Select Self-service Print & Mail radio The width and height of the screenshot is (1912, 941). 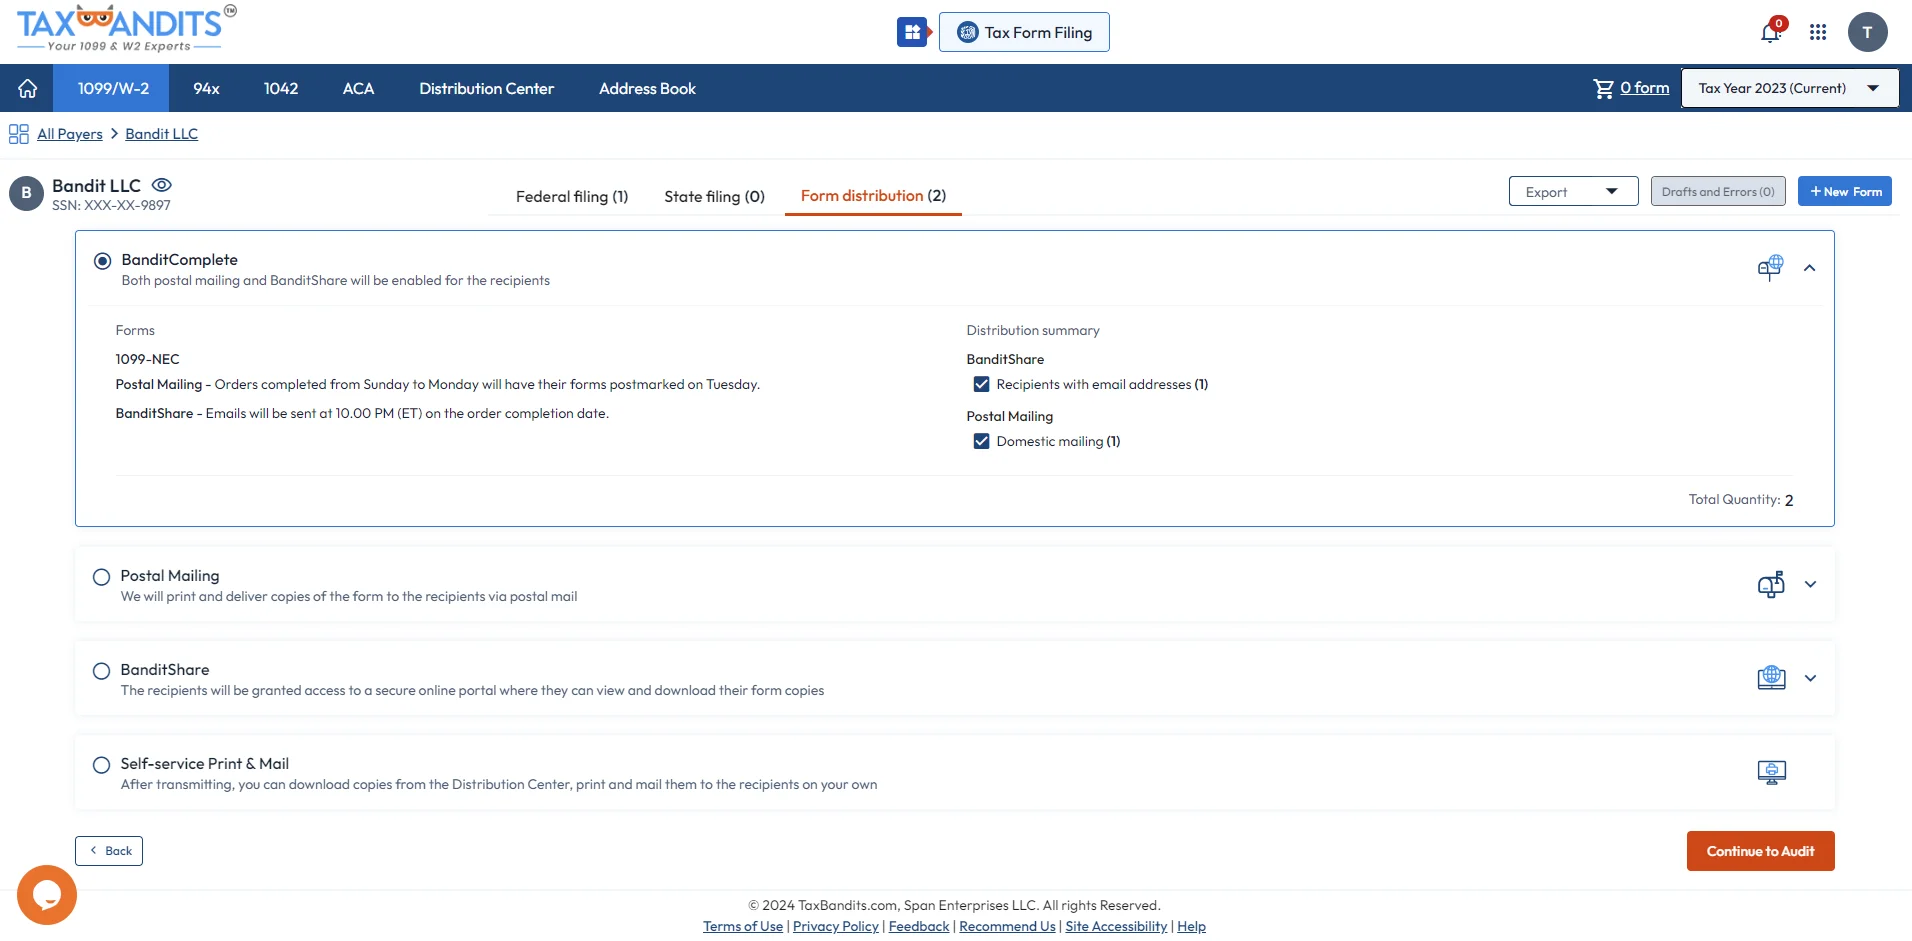tap(101, 765)
